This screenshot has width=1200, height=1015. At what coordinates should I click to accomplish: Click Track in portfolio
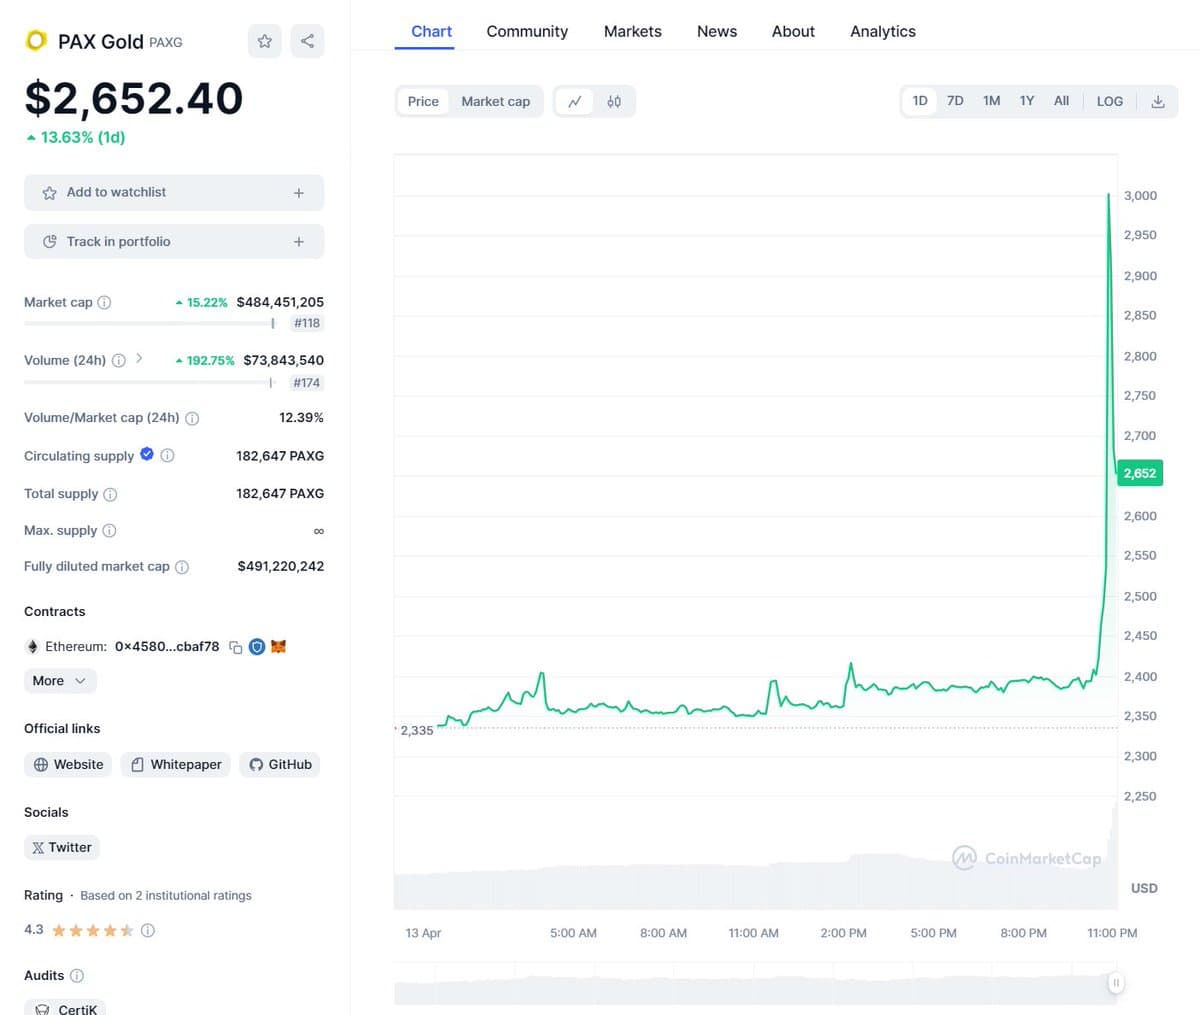[x=174, y=242]
